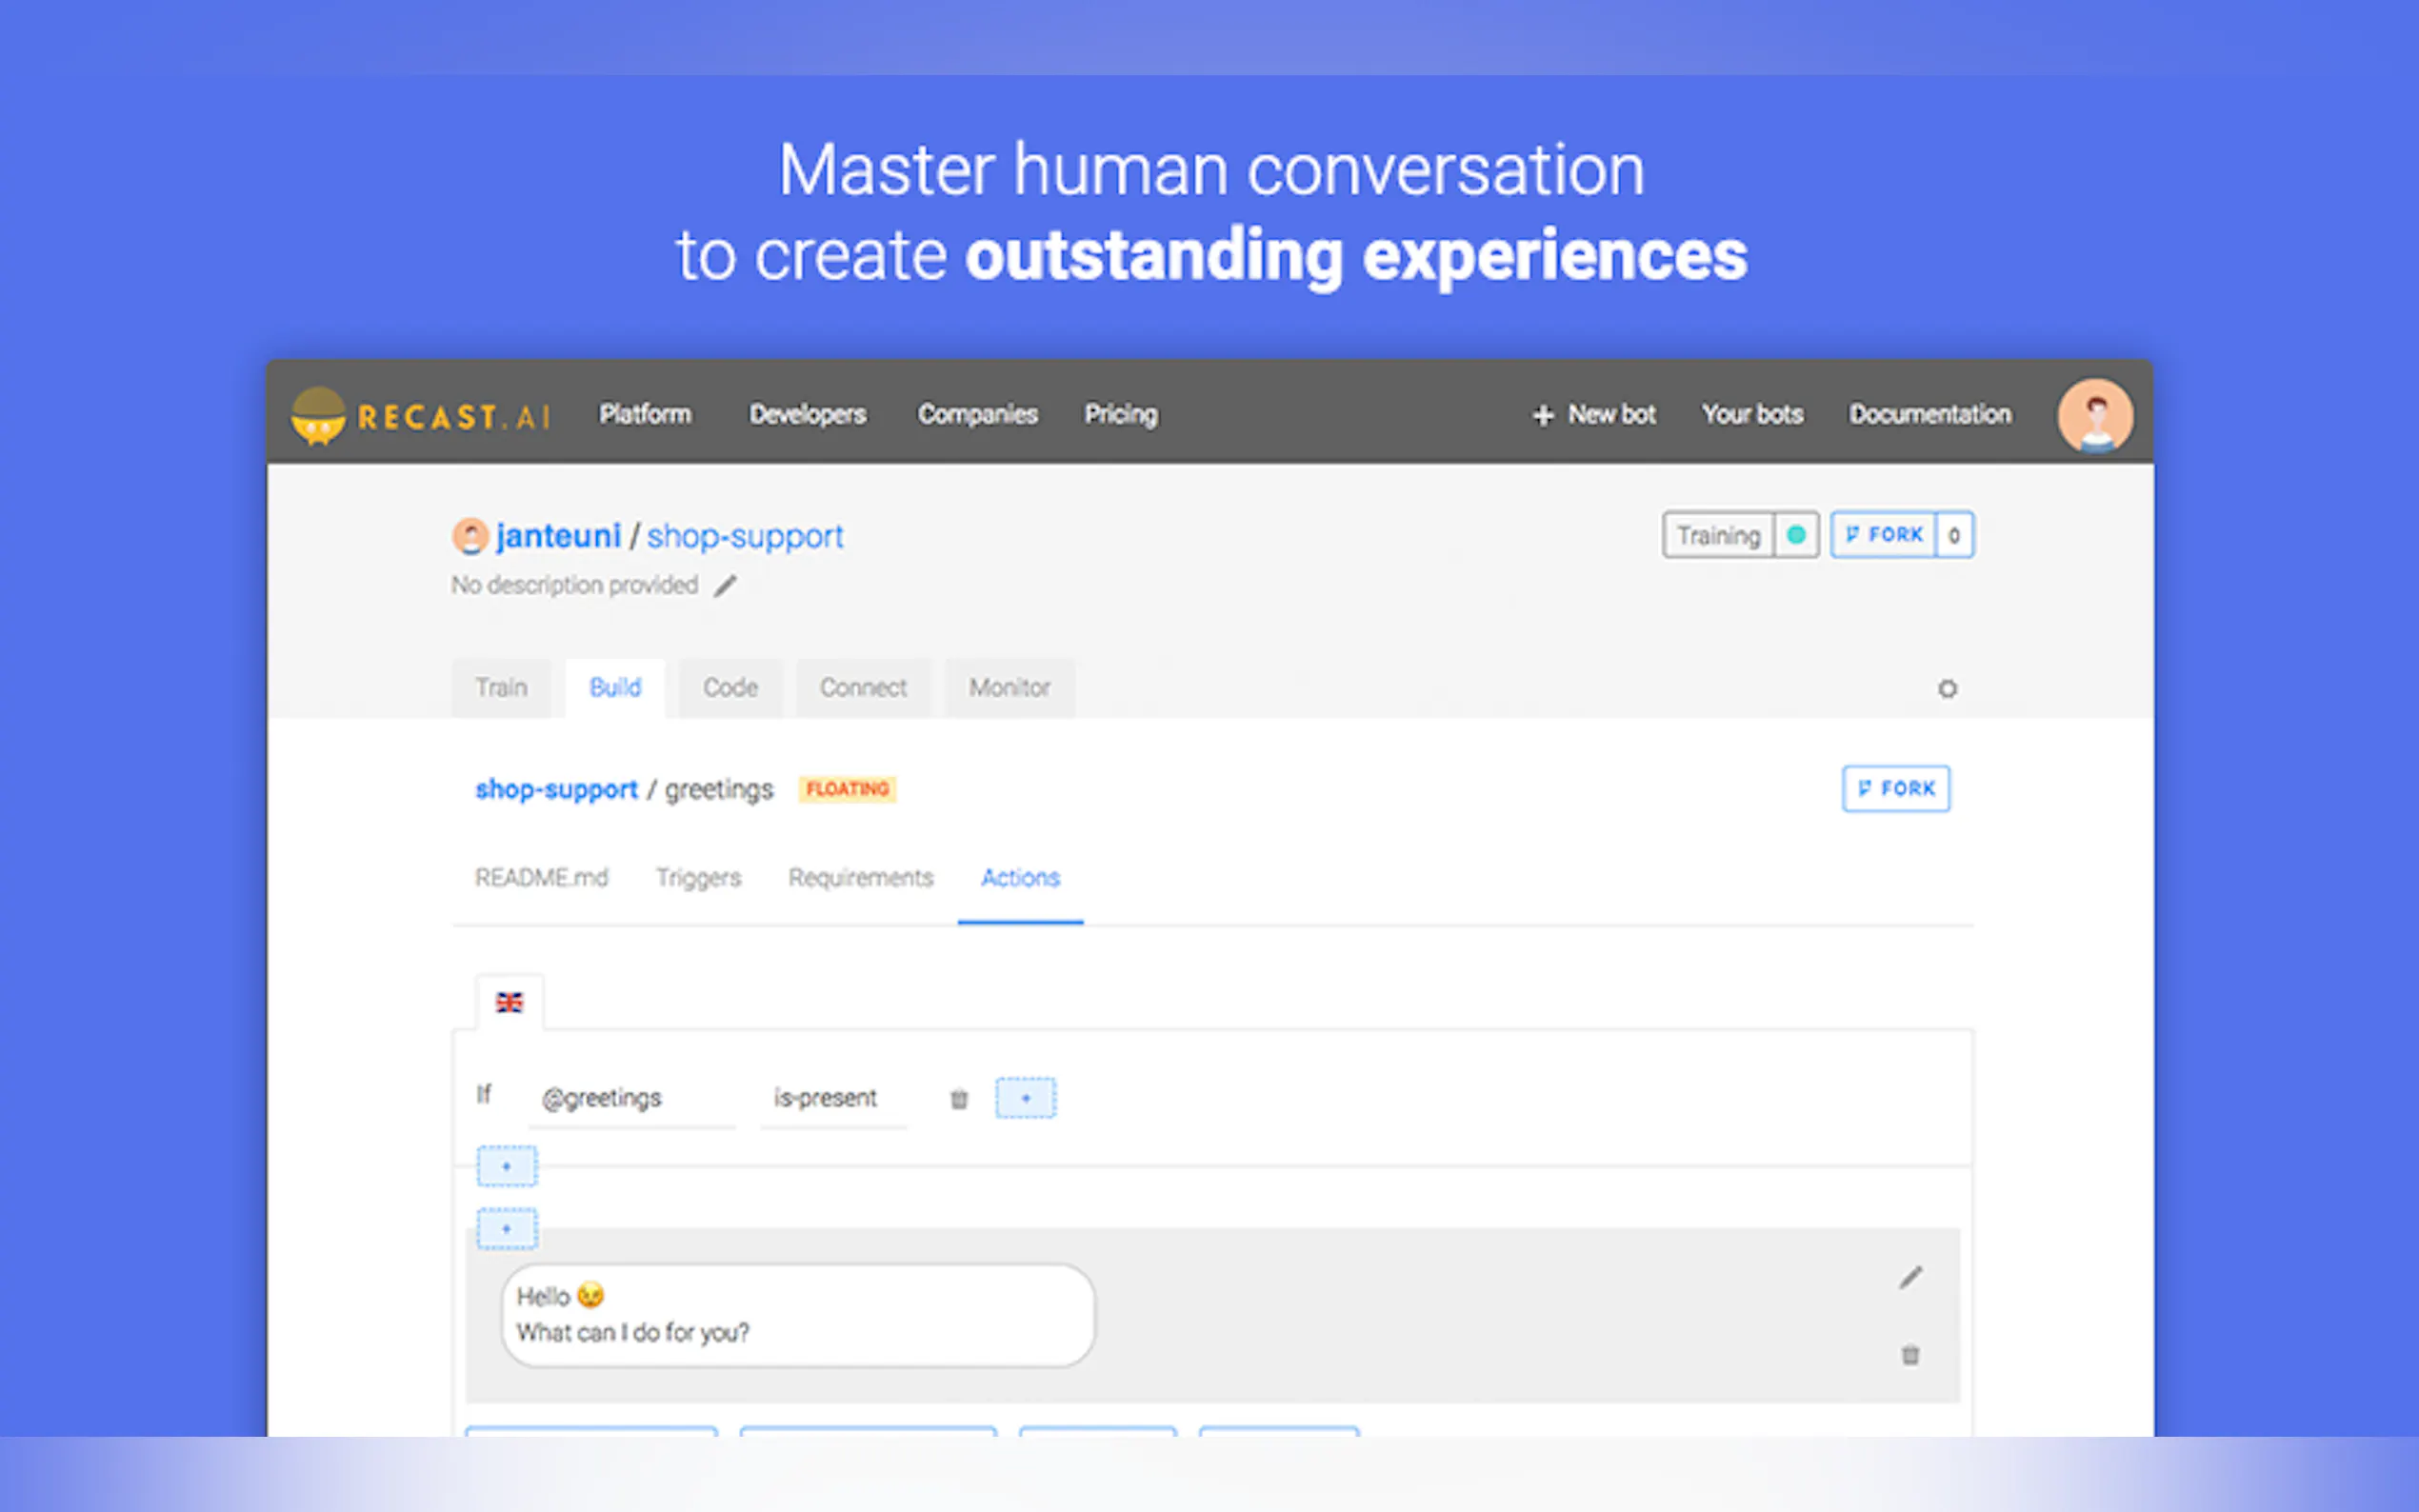The width and height of the screenshot is (2419, 1512).
Task: Click the description edit pencil icon
Action: pos(725,586)
